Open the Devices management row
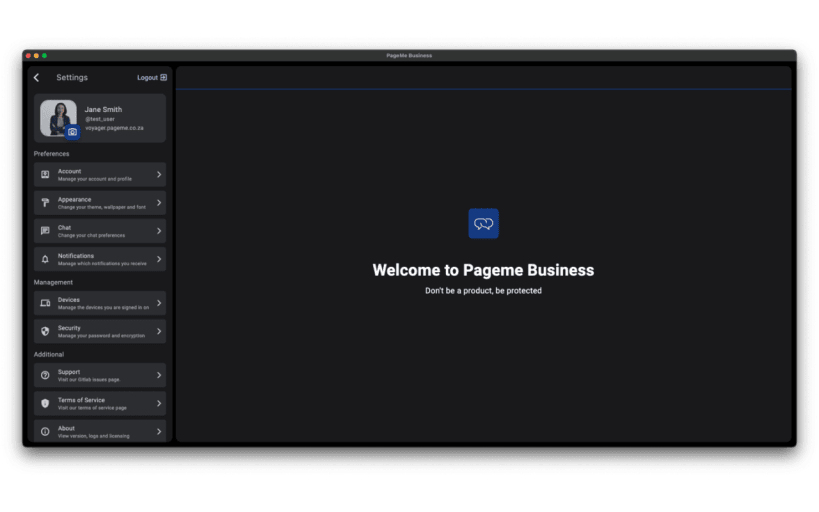The image size is (819, 512). (x=100, y=303)
